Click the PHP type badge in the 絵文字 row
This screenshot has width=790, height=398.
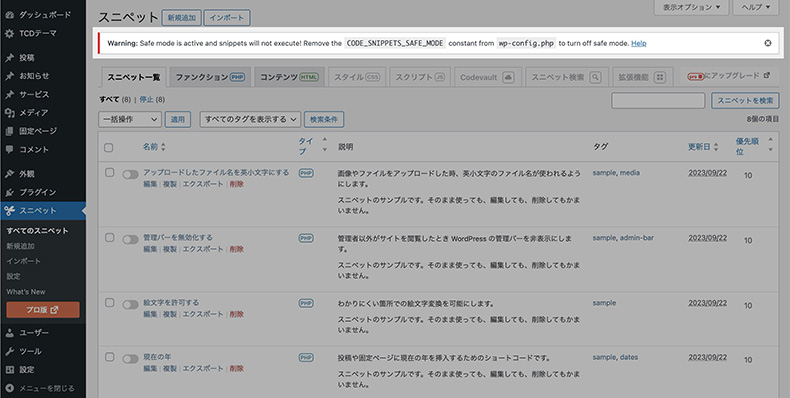[306, 303]
